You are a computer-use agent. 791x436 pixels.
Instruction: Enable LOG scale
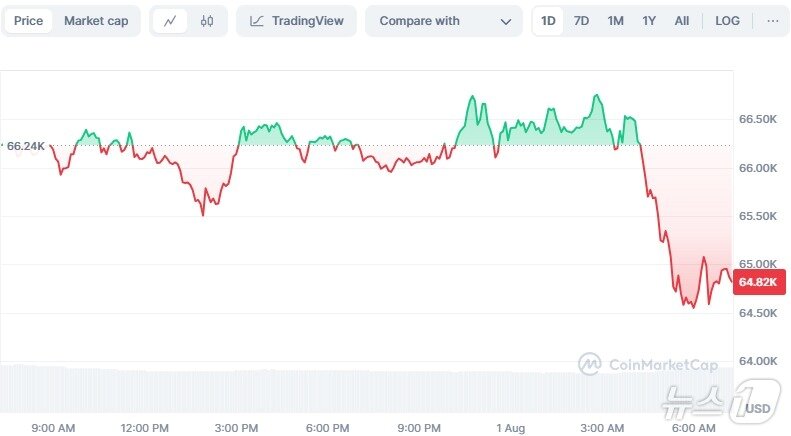(x=728, y=21)
